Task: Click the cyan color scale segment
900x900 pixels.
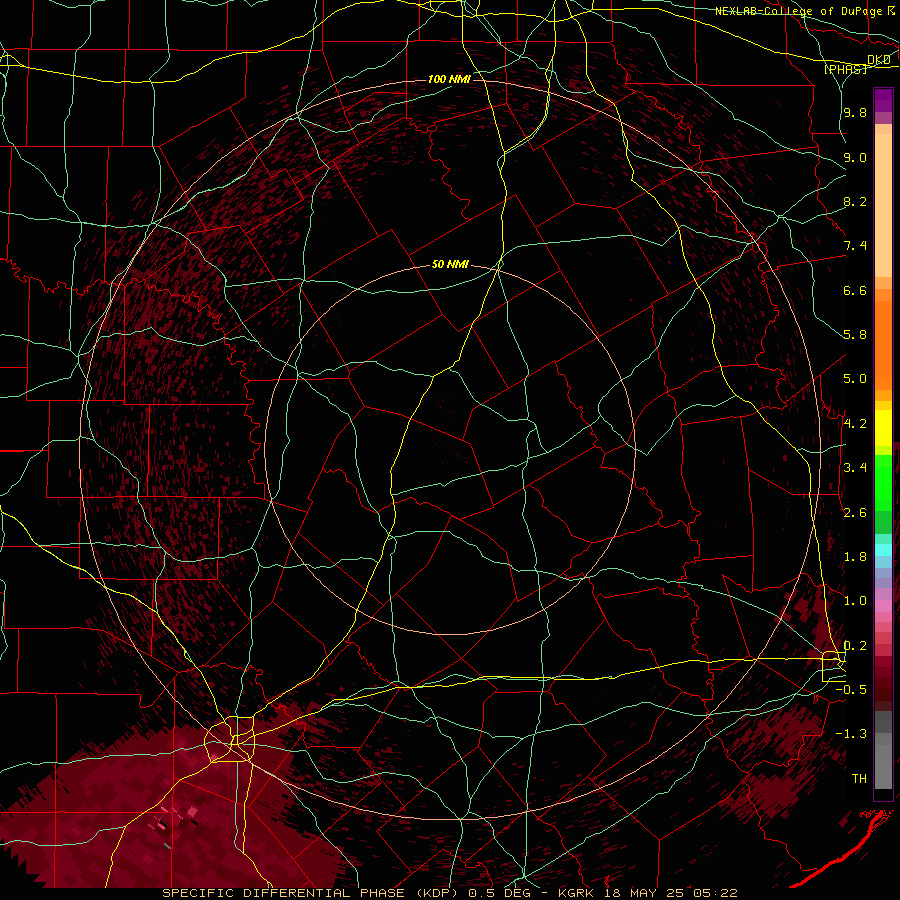Action: [883, 550]
